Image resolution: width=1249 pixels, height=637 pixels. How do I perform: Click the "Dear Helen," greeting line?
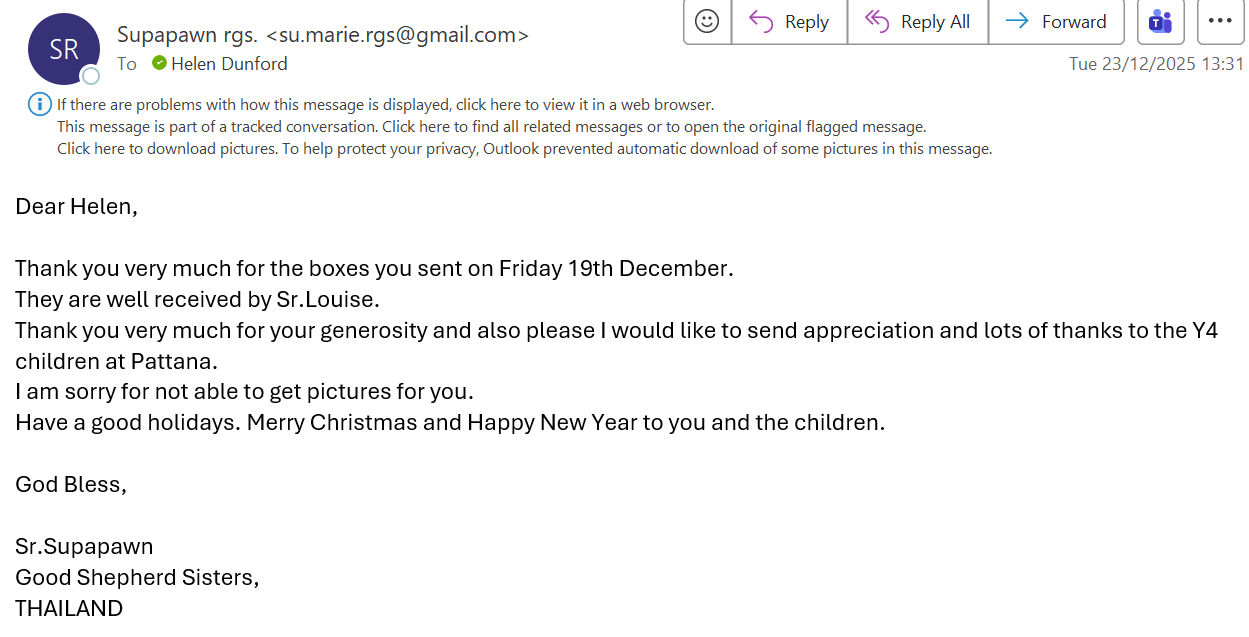pos(76,207)
